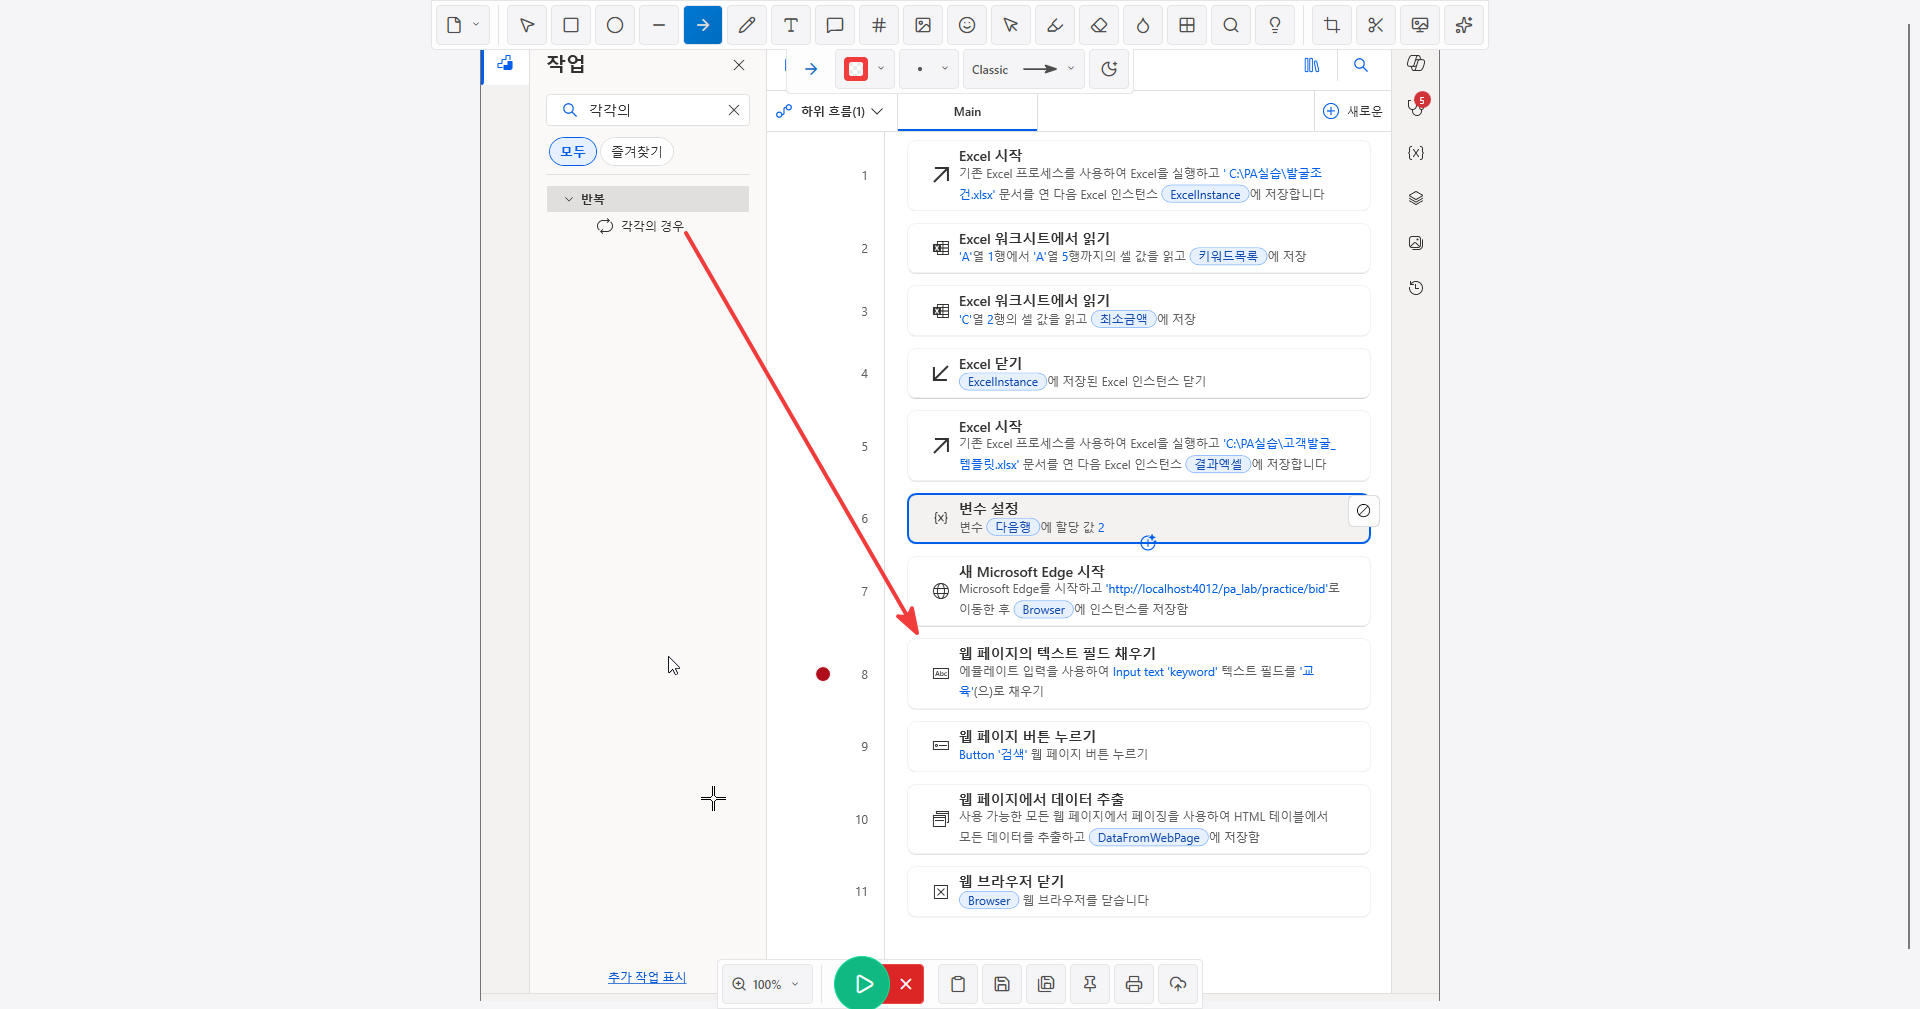
Task: Open the images side panel
Action: pos(1416,243)
